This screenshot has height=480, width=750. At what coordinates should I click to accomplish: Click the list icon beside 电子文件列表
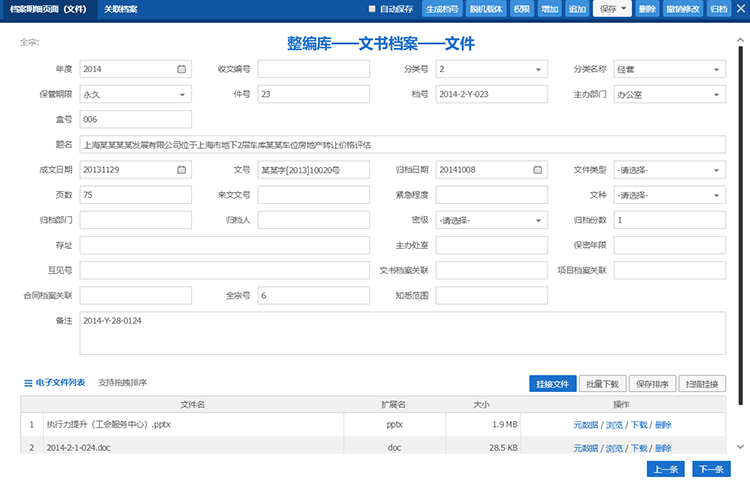click(28, 383)
